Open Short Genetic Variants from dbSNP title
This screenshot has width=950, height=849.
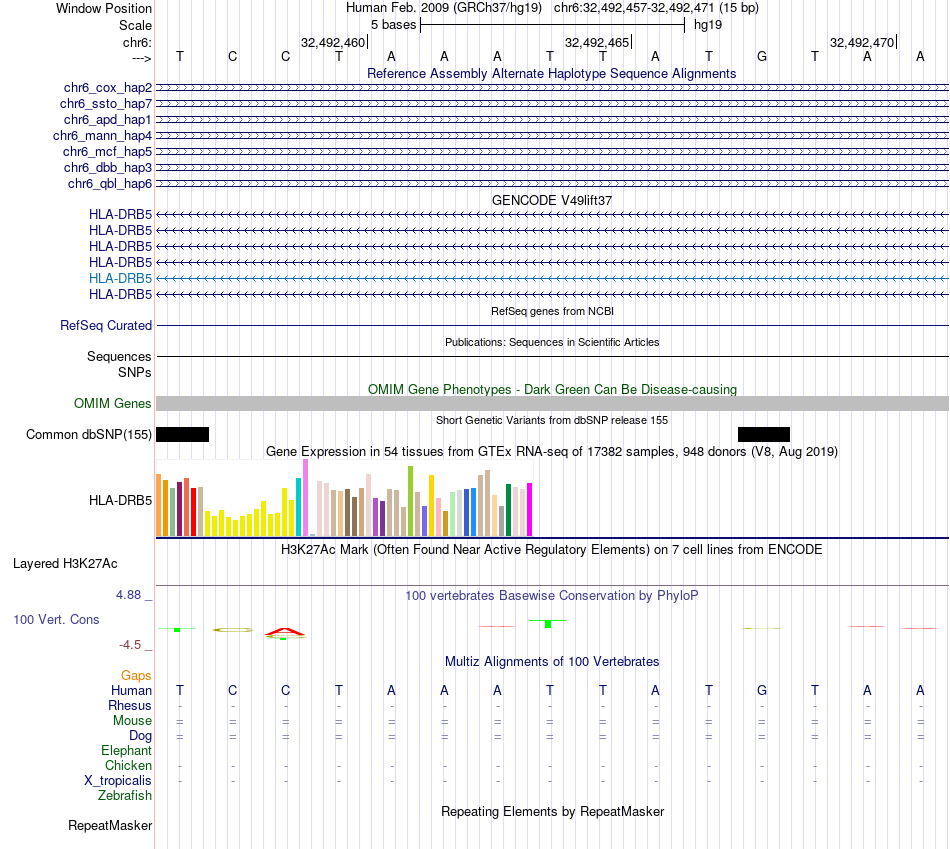(x=552, y=421)
